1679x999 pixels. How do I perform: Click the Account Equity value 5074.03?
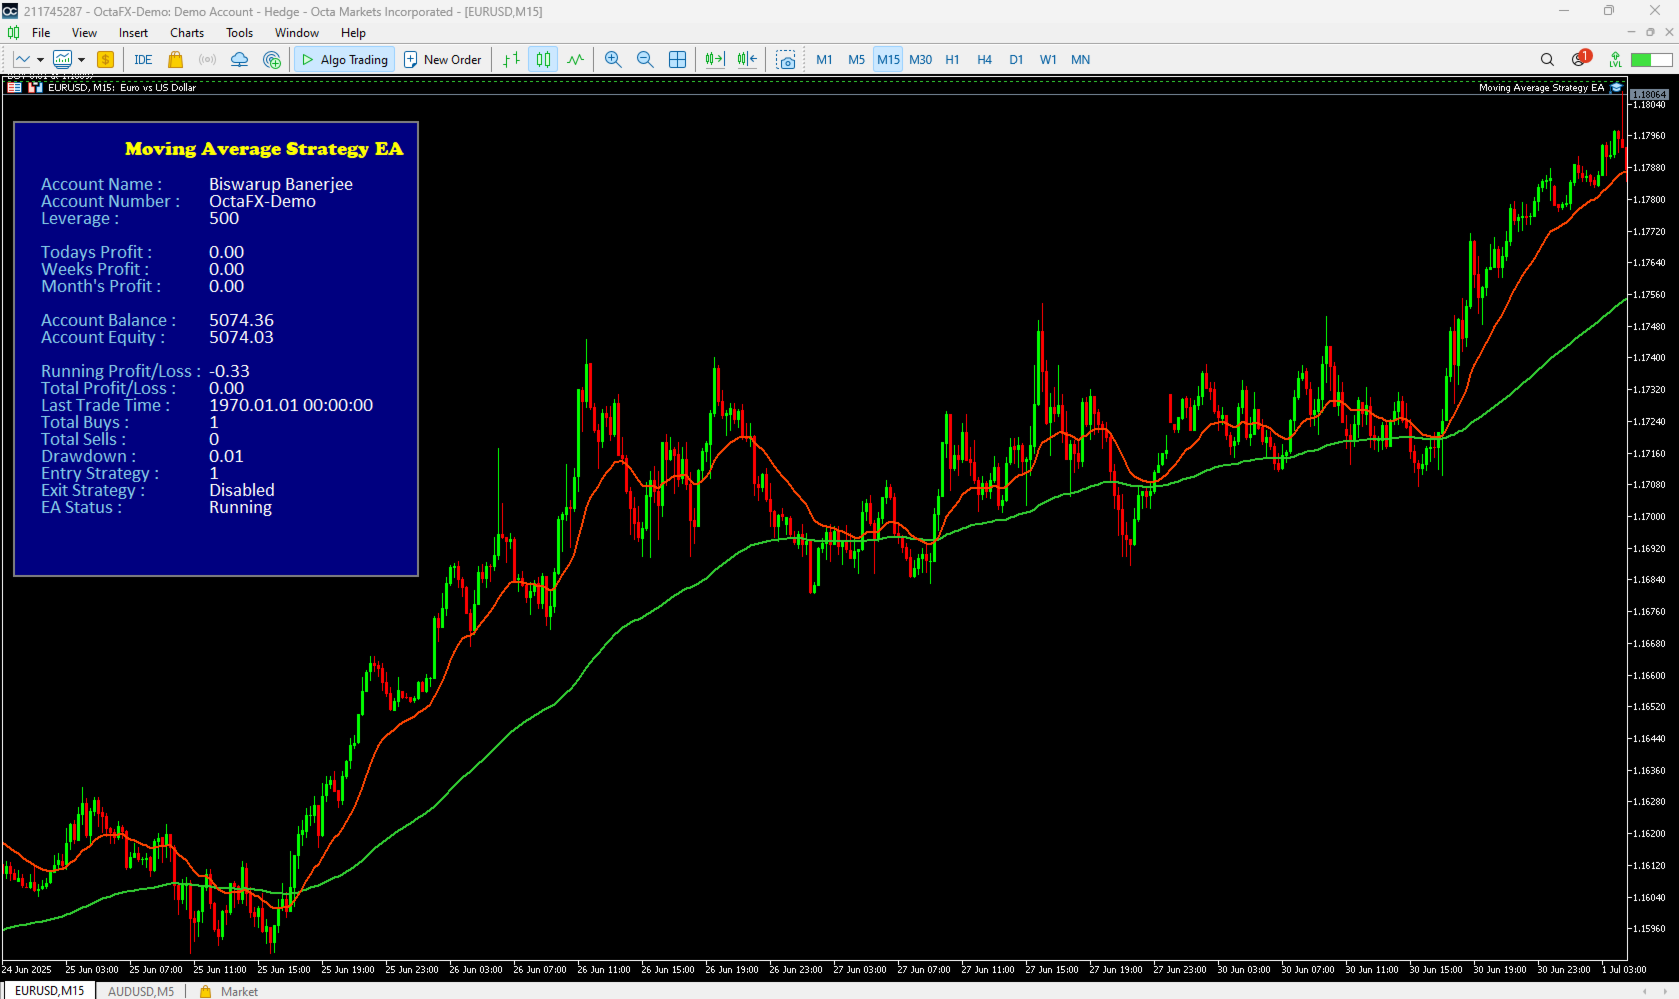(x=241, y=338)
